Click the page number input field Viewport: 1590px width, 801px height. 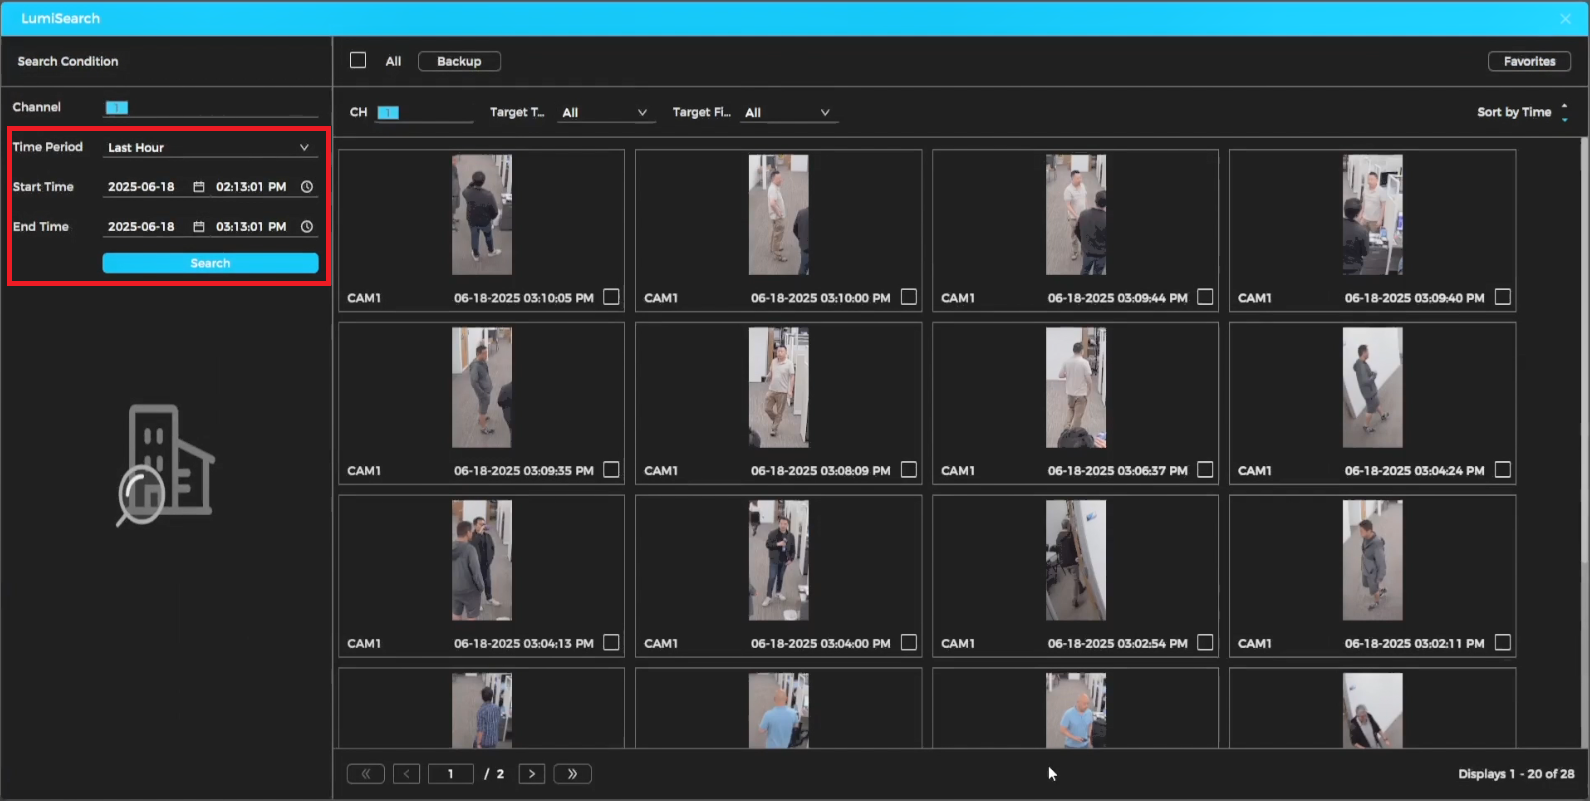(x=451, y=774)
